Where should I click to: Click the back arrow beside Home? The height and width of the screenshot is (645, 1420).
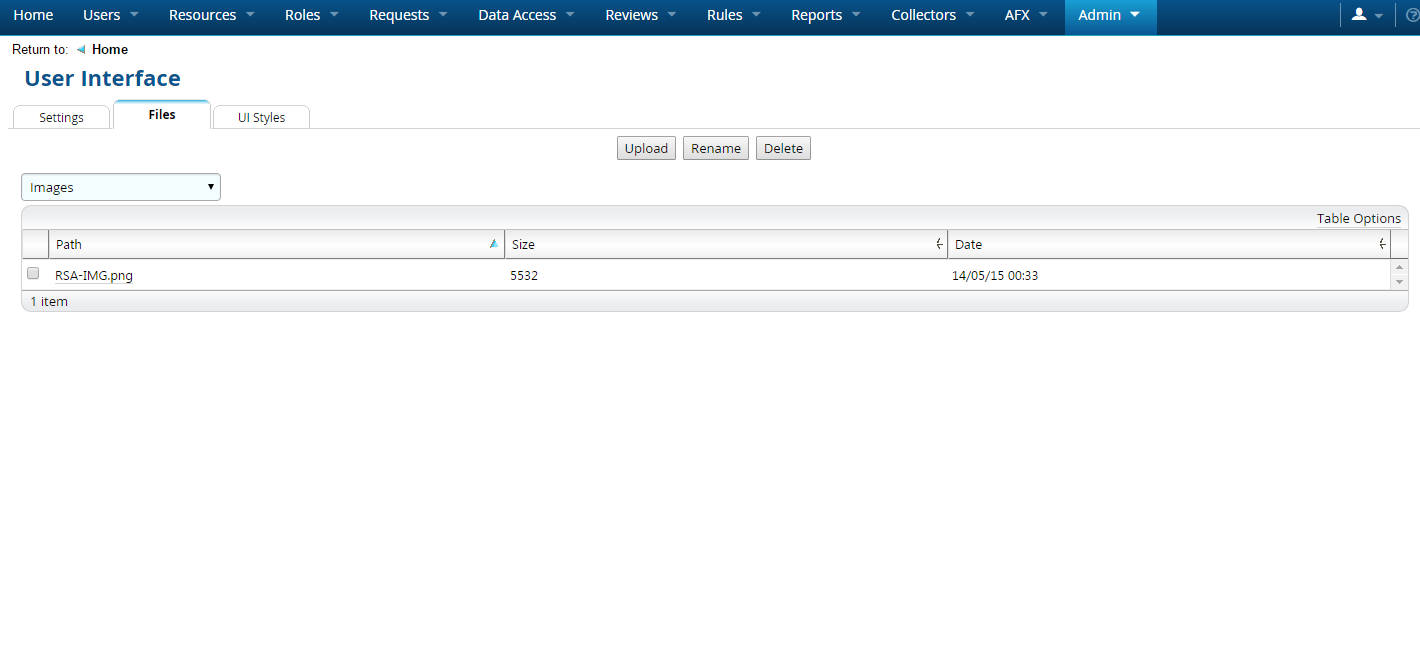[81, 49]
